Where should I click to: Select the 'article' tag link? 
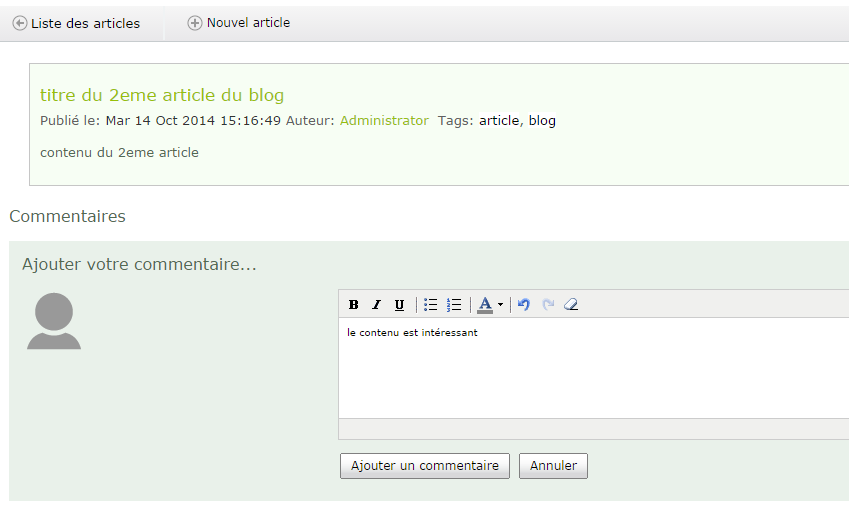point(499,121)
